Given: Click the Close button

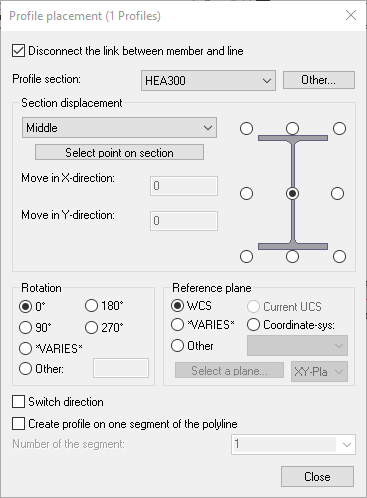Looking at the screenshot, I should [x=317, y=477].
